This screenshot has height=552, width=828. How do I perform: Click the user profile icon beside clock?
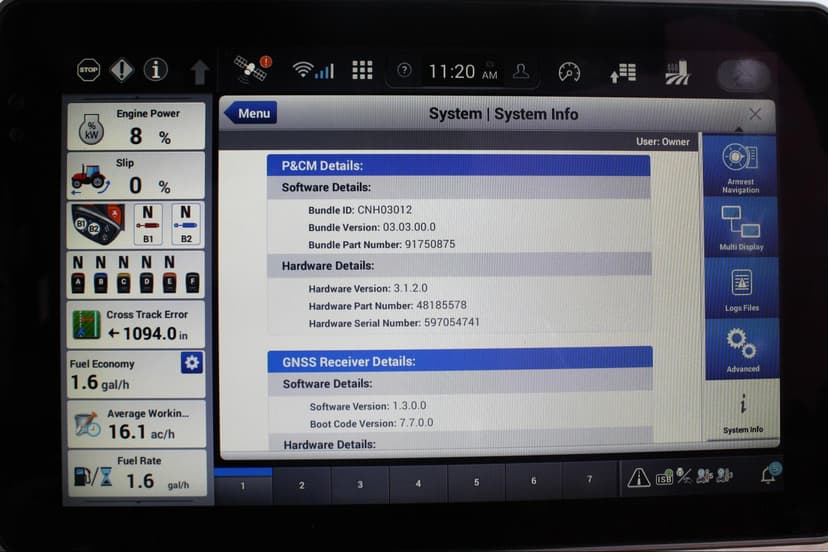tap(520, 71)
